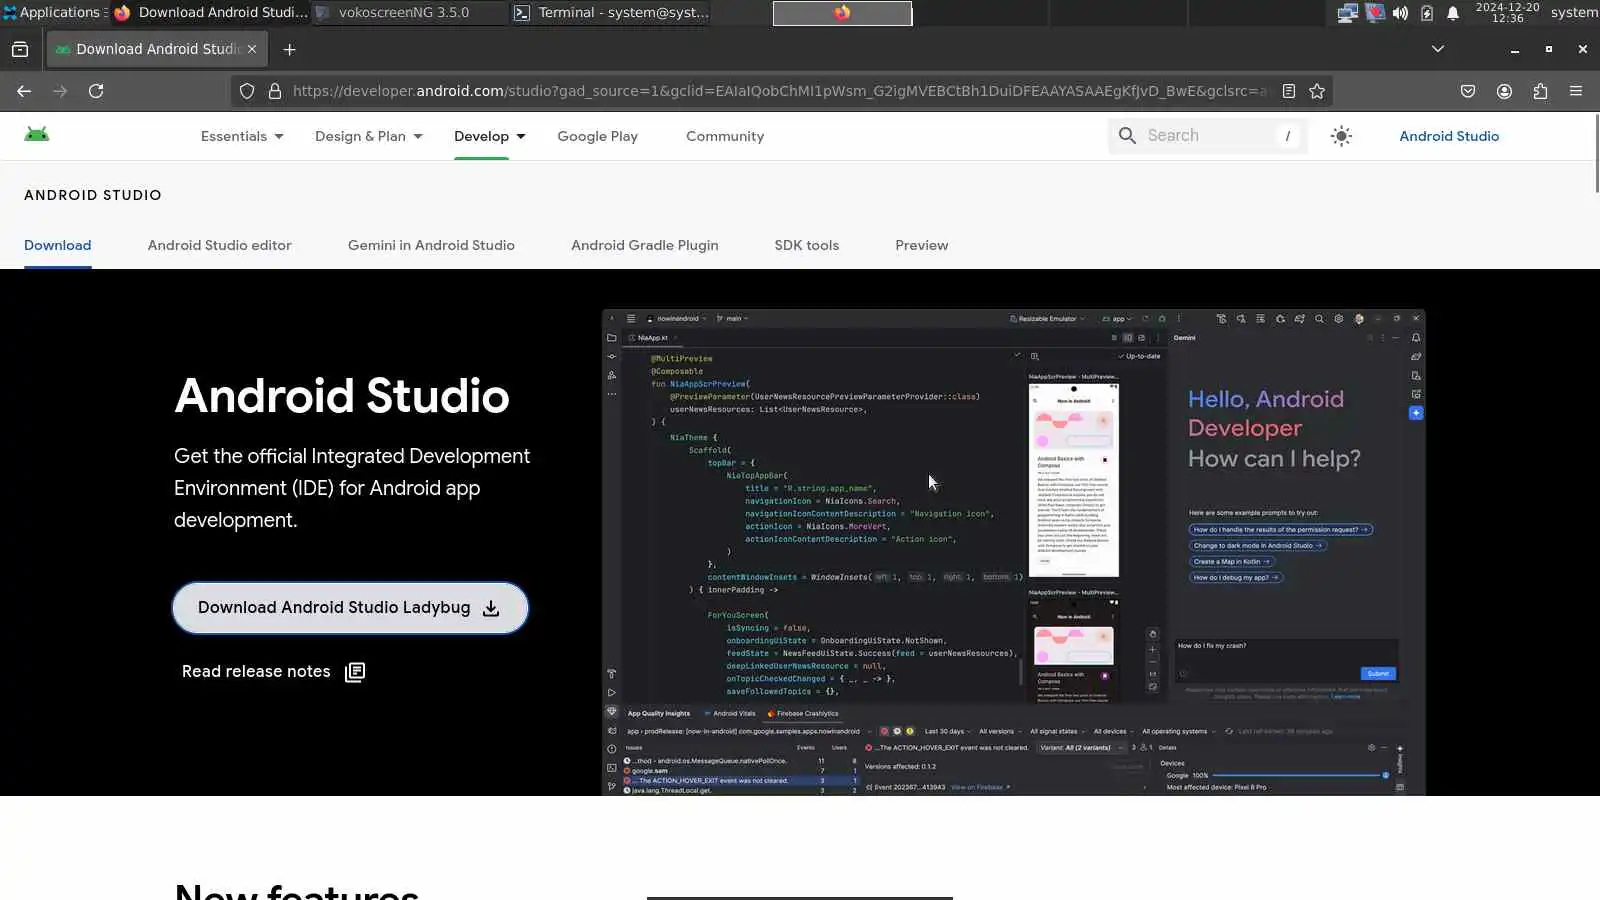Select the Download tab
The width and height of the screenshot is (1600, 900).
[x=58, y=245]
